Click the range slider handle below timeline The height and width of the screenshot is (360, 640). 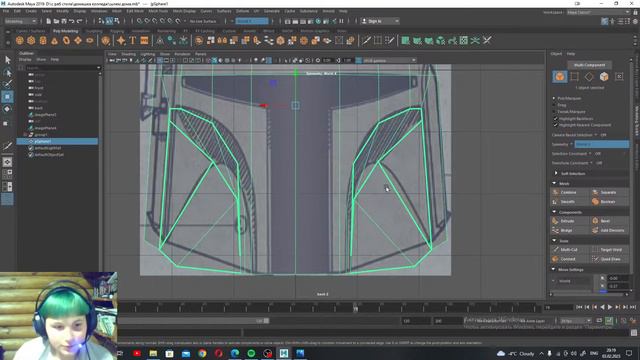click(266, 321)
